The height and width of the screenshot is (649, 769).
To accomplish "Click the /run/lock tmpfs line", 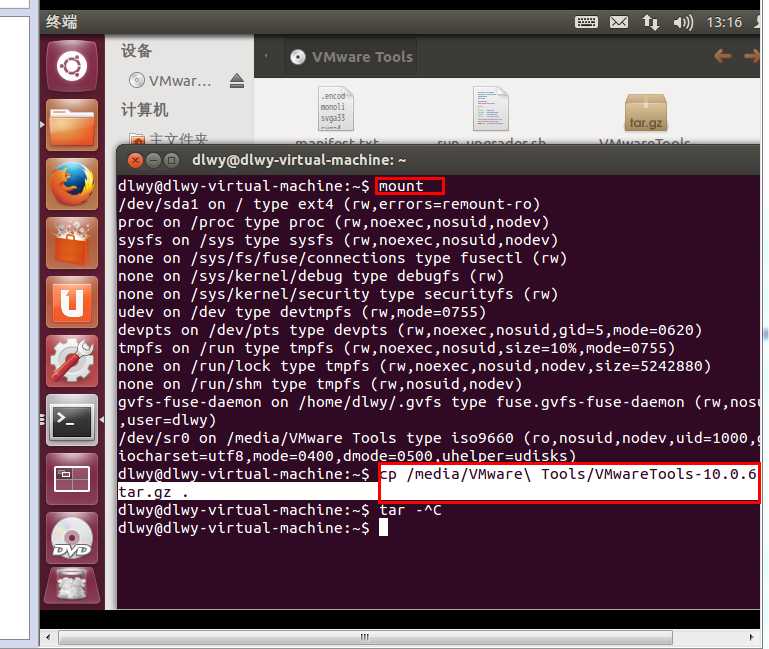I will pos(414,366).
